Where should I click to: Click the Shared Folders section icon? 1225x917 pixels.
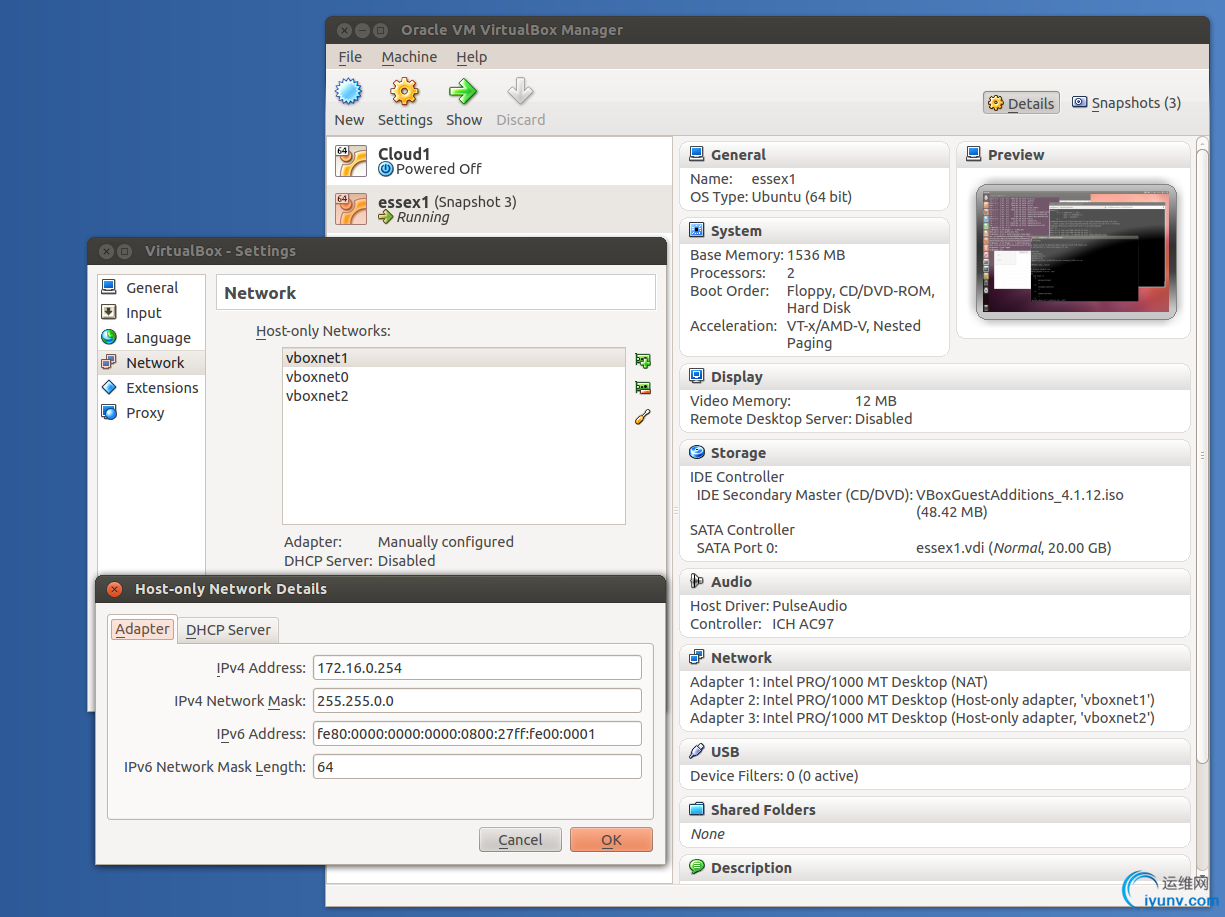697,810
